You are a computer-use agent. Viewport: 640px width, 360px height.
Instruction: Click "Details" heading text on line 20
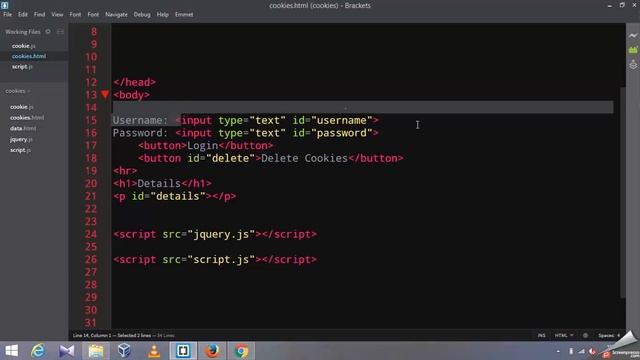(159, 183)
